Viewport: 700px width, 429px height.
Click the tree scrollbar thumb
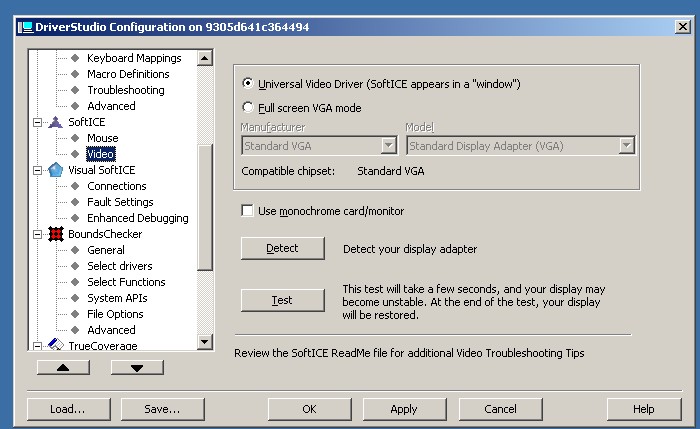point(204,207)
